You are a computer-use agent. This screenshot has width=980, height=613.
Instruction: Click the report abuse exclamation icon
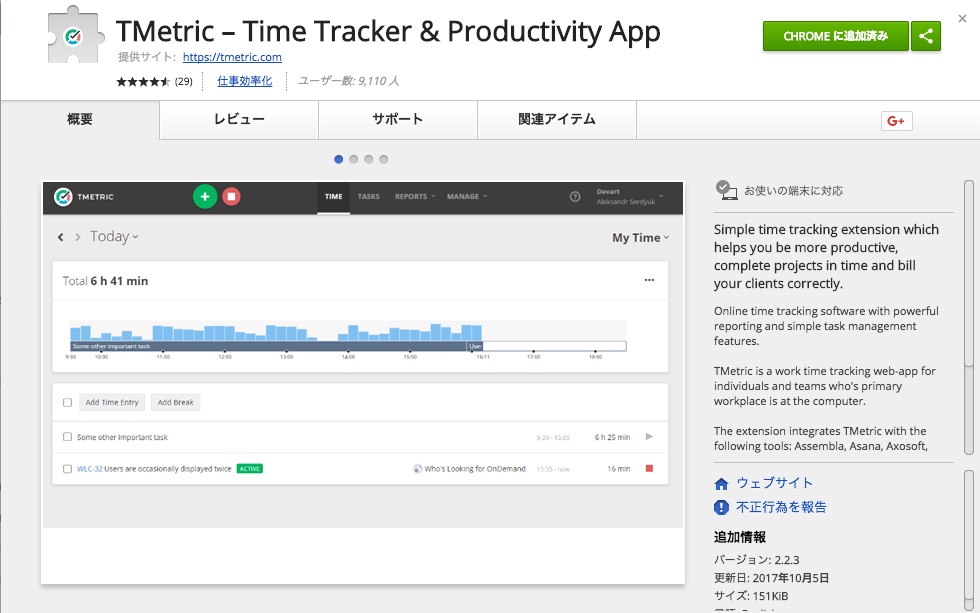721,507
